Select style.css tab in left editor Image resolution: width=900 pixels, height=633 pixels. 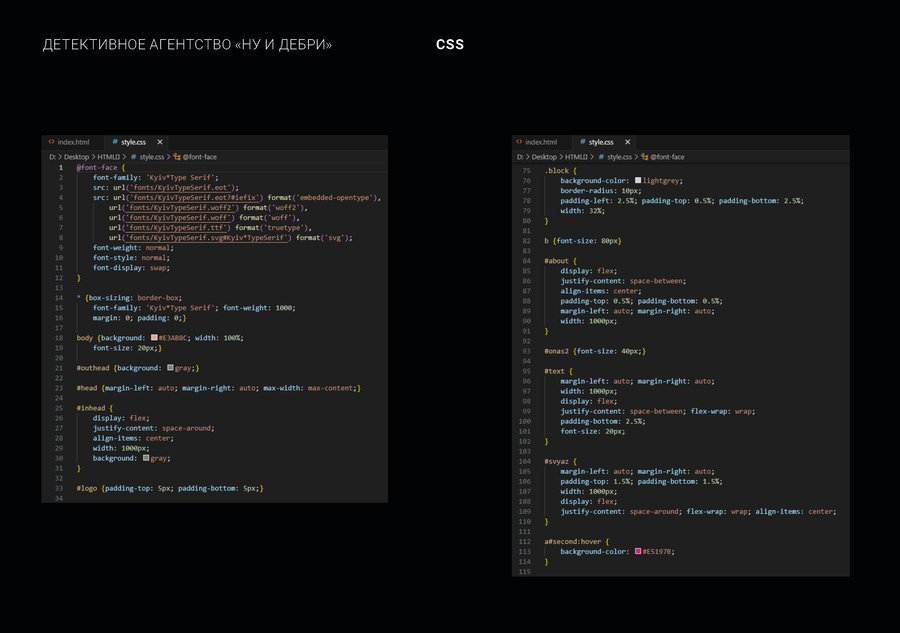(x=133, y=142)
